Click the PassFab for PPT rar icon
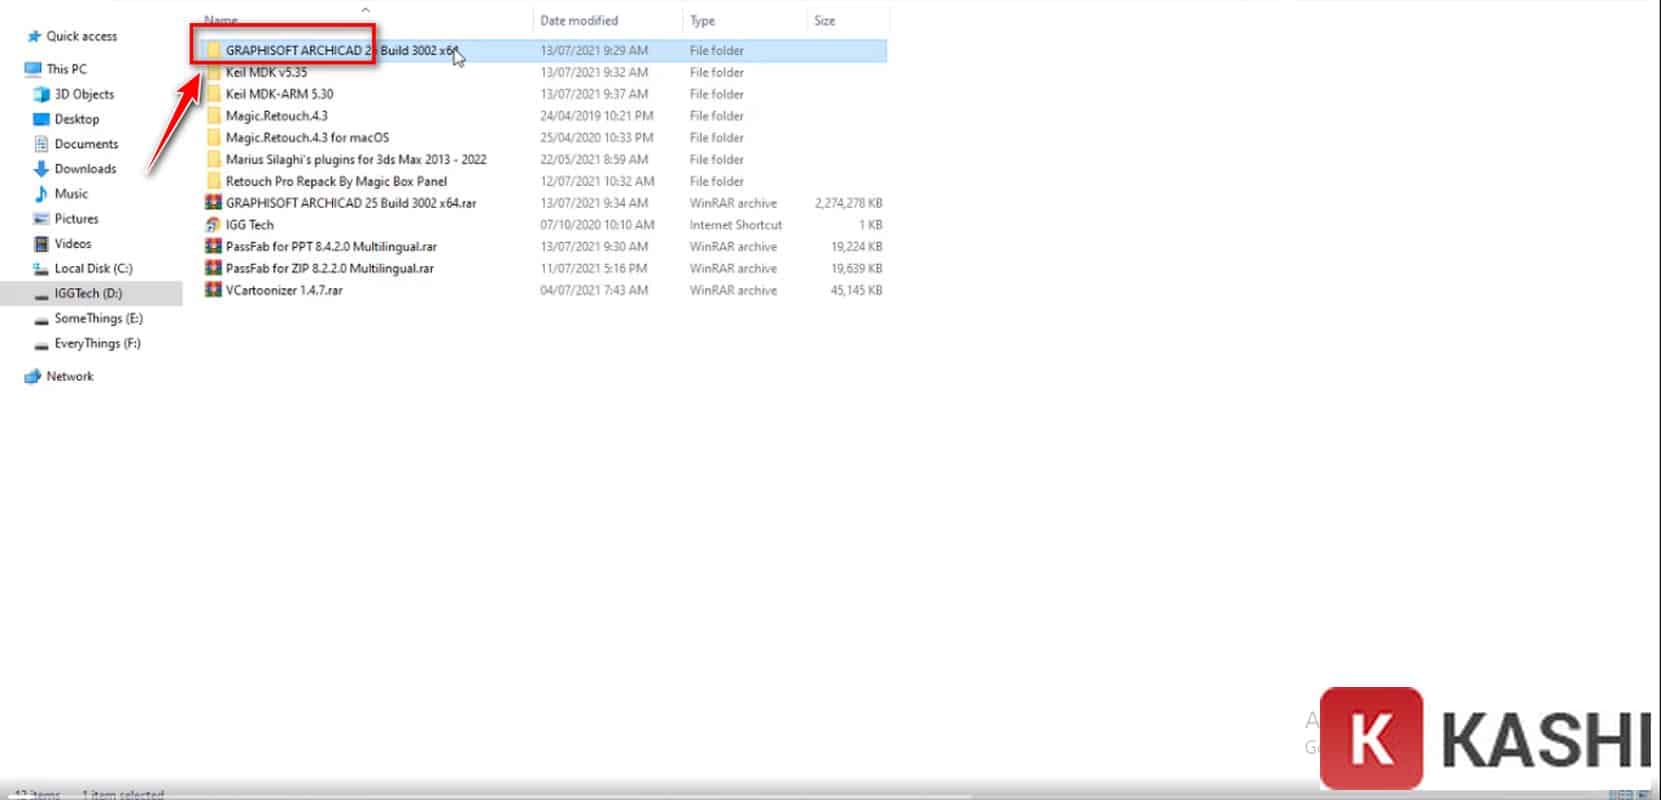The width and height of the screenshot is (1661, 800). pyautogui.click(x=213, y=247)
